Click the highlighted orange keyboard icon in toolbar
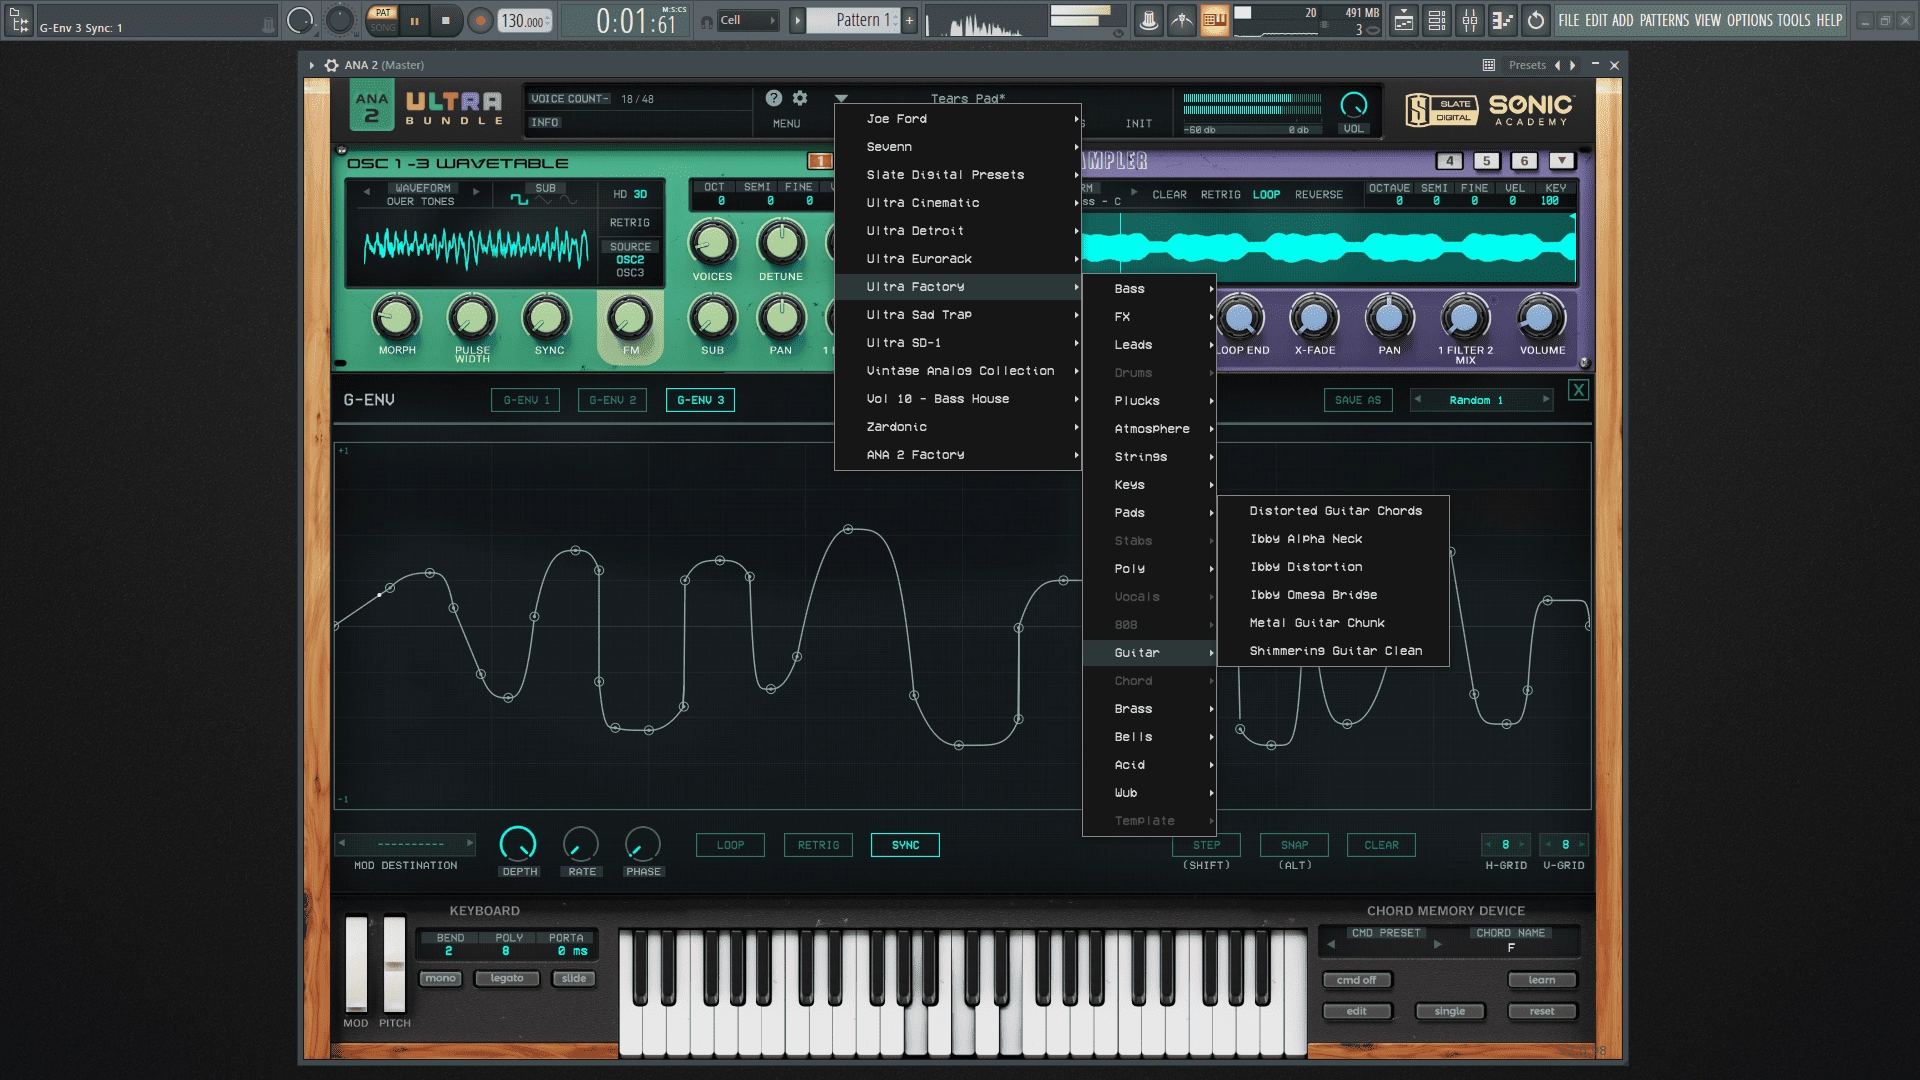This screenshot has width=1920, height=1080. pos(1215,20)
